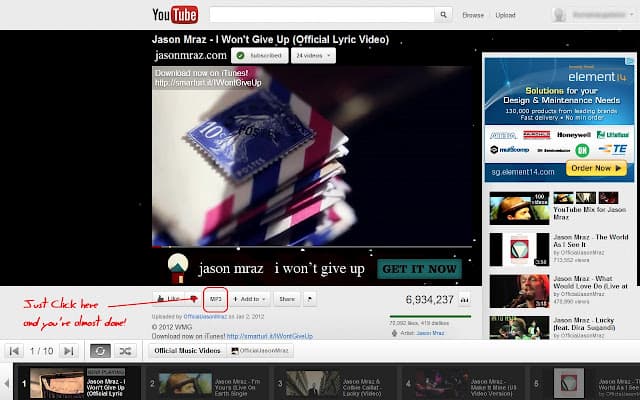This screenshot has height=400, width=640.
Task: Click the search magnifier button
Action: point(442,15)
